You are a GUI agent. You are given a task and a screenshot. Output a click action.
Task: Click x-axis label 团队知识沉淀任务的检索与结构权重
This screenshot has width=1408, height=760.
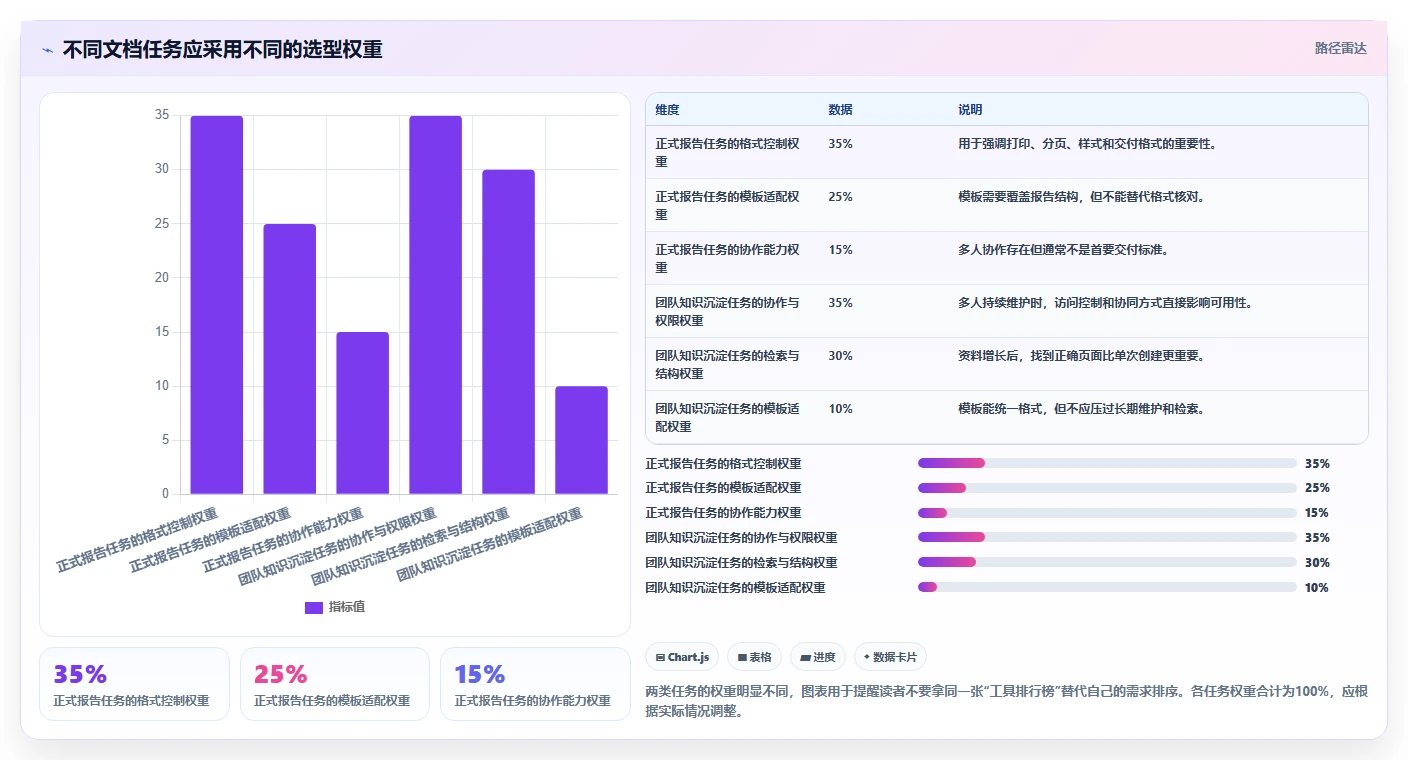click(410, 547)
